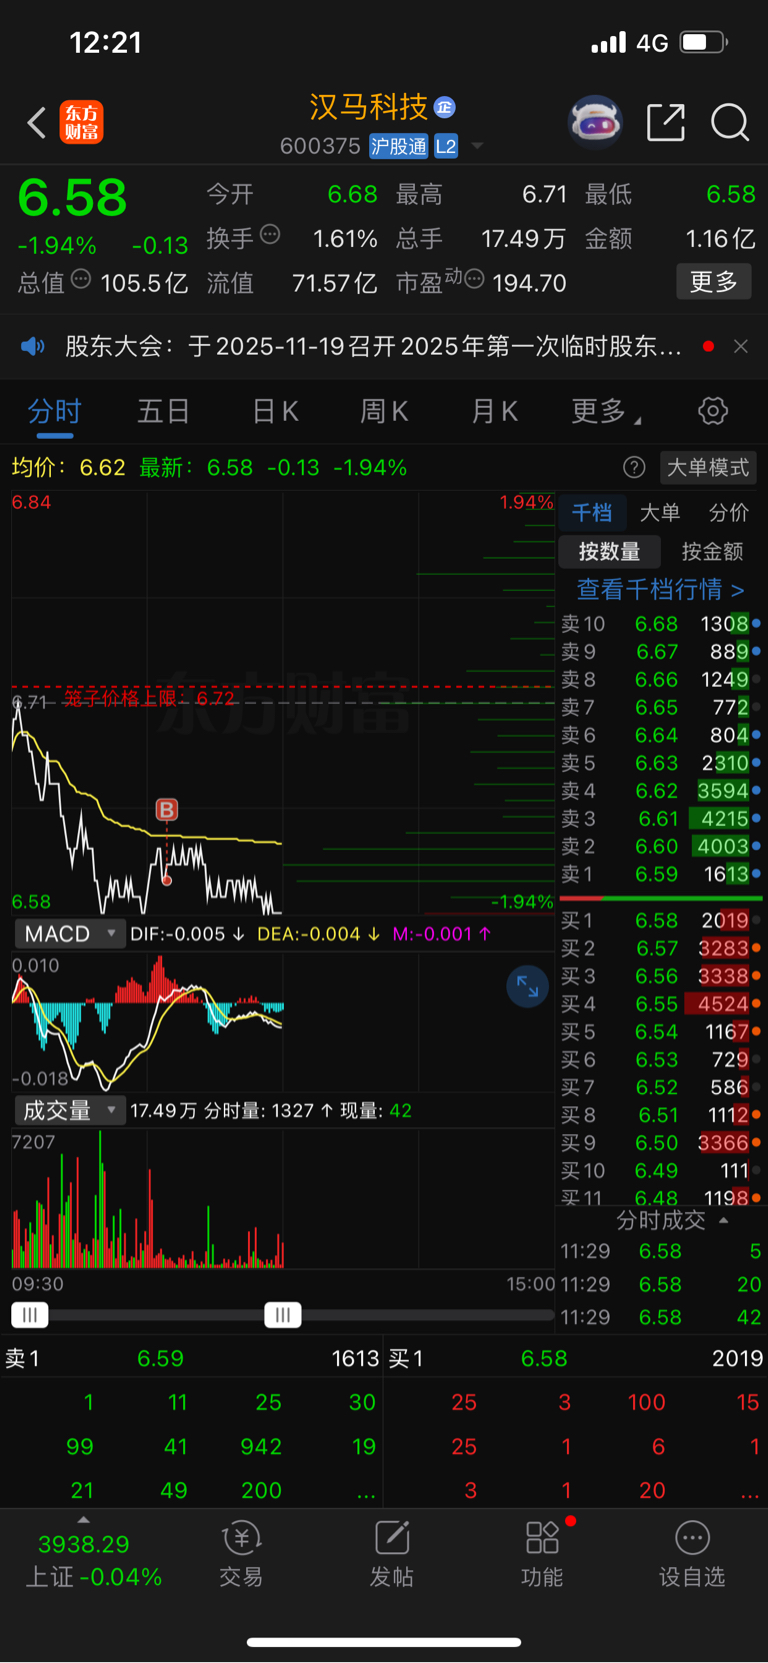Expand the 成交量 indicator dropdown

tap(69, 1110)
